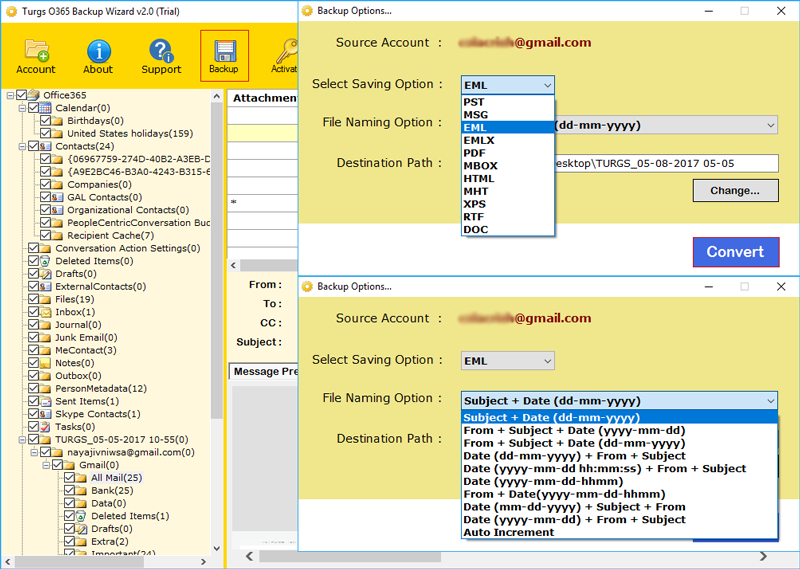Click the Convert button
Screen dimensions: 800x569
click(736, 252)
